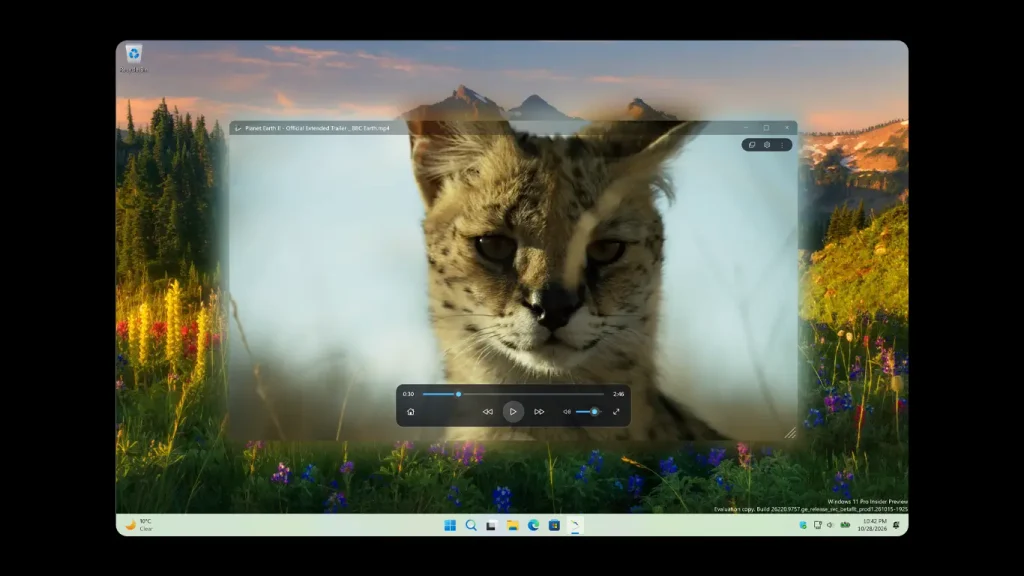
Task: Click the player window title text
Action: click(317, 128)
